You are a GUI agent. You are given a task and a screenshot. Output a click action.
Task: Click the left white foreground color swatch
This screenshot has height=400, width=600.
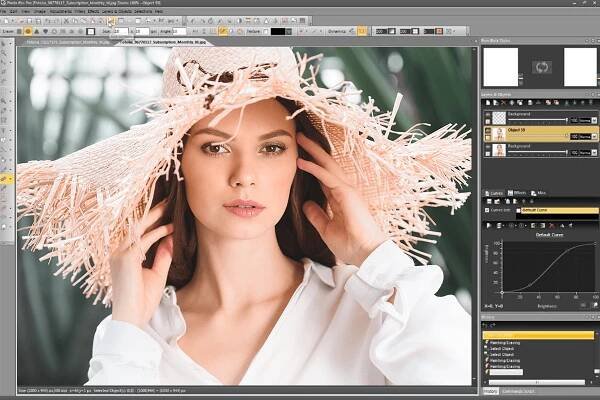click(500, 66)
